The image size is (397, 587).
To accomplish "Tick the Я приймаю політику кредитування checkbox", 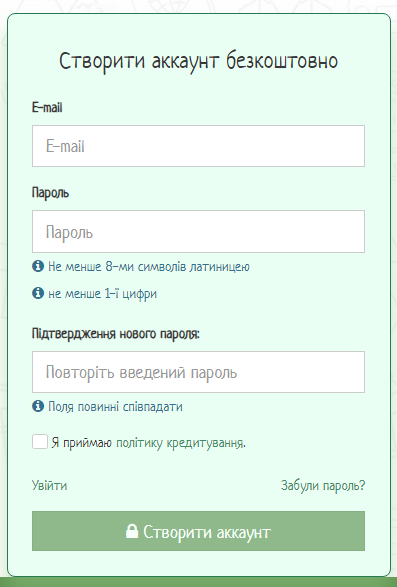I will 40,441.
